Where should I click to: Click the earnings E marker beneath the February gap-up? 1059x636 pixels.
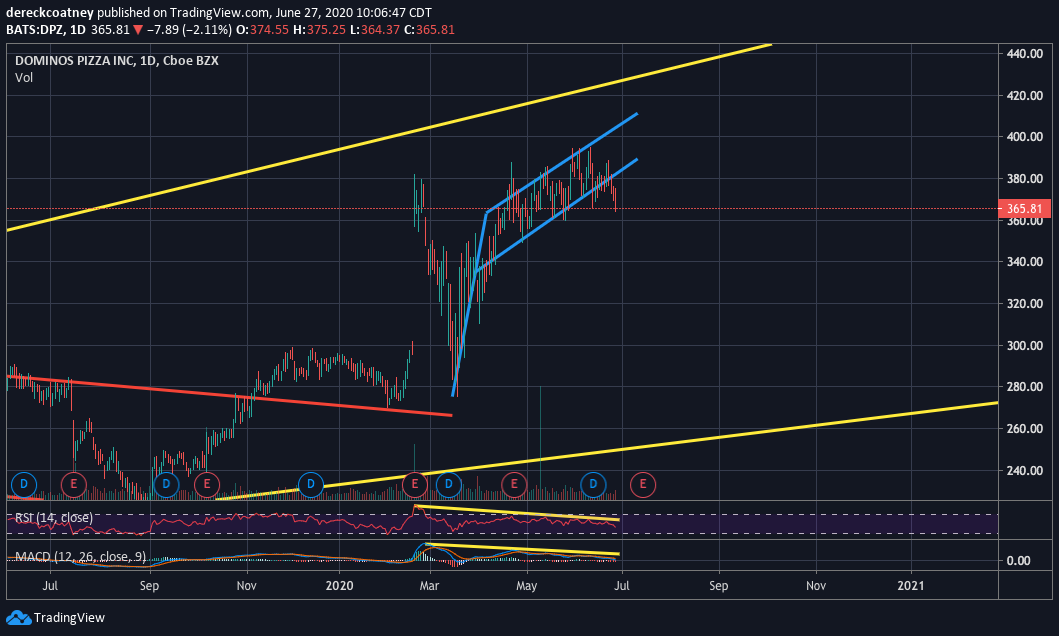coord(415,484)
